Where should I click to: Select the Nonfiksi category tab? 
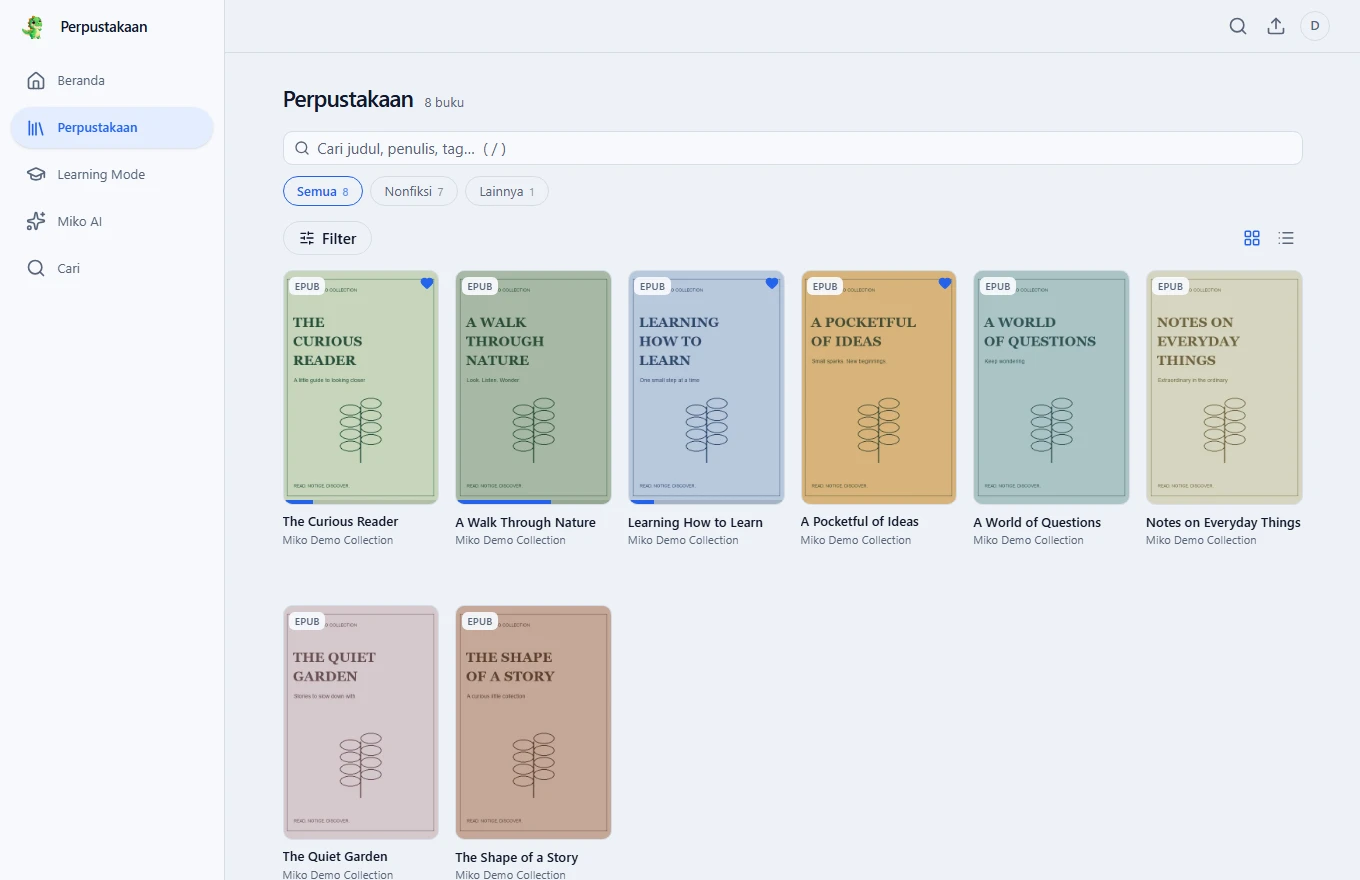414,191
